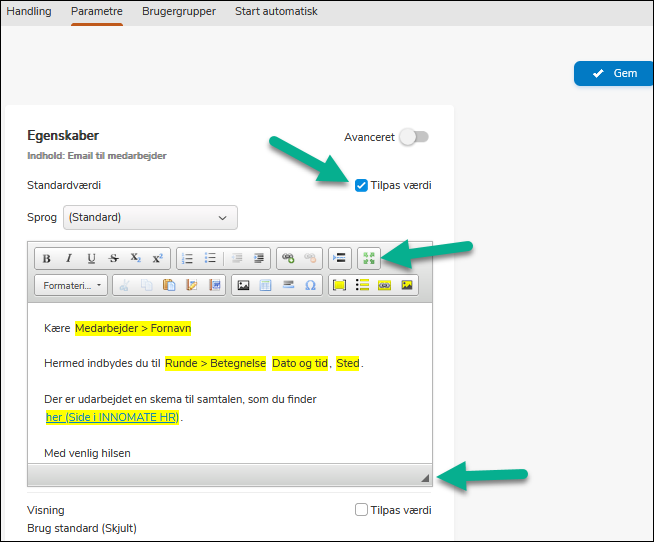Uncheck Tilpas værdi for Standardværdi
This screenshot has height=542, width=654.
pos(361,185)
